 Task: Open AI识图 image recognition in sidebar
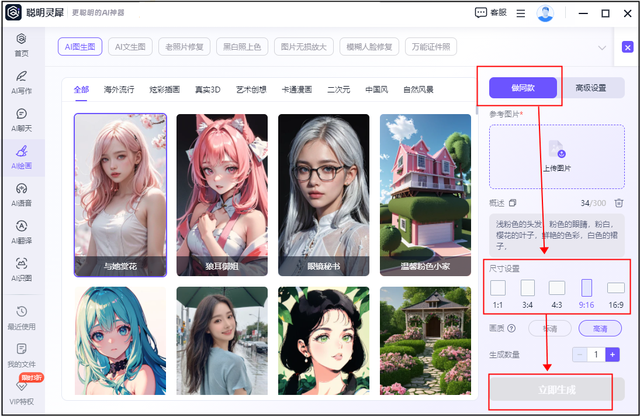pos(22,270)
